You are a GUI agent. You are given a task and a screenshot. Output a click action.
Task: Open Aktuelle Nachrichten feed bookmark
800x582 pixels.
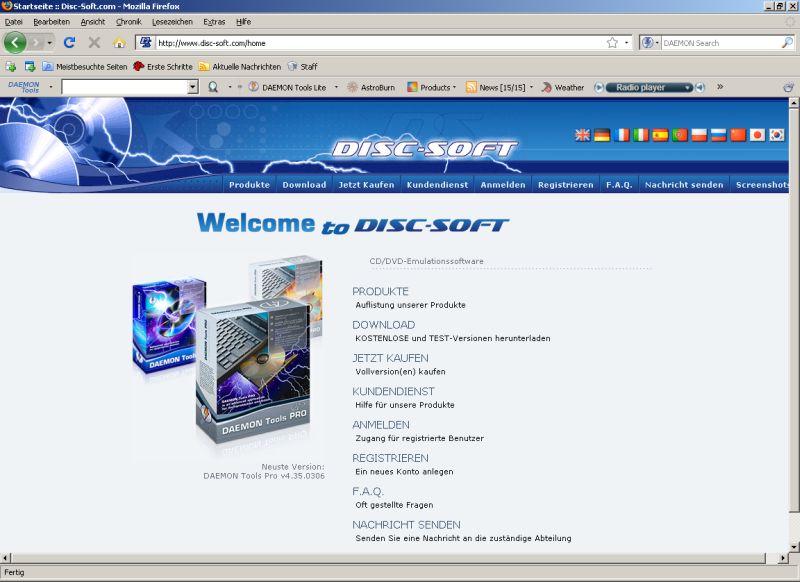[240, 66]
